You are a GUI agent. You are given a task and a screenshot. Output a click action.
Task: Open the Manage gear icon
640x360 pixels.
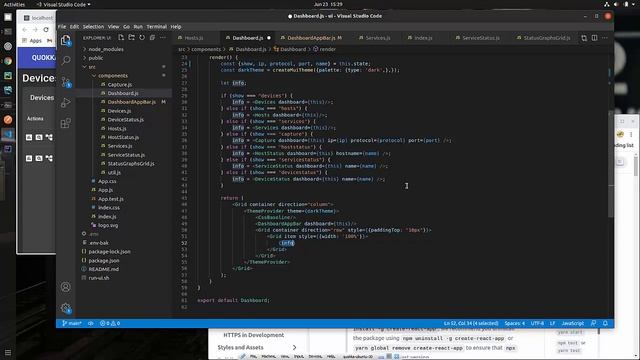point(66,308)
